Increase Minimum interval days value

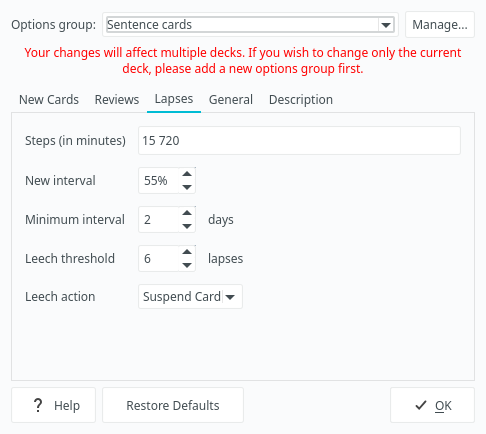[187, 213]
